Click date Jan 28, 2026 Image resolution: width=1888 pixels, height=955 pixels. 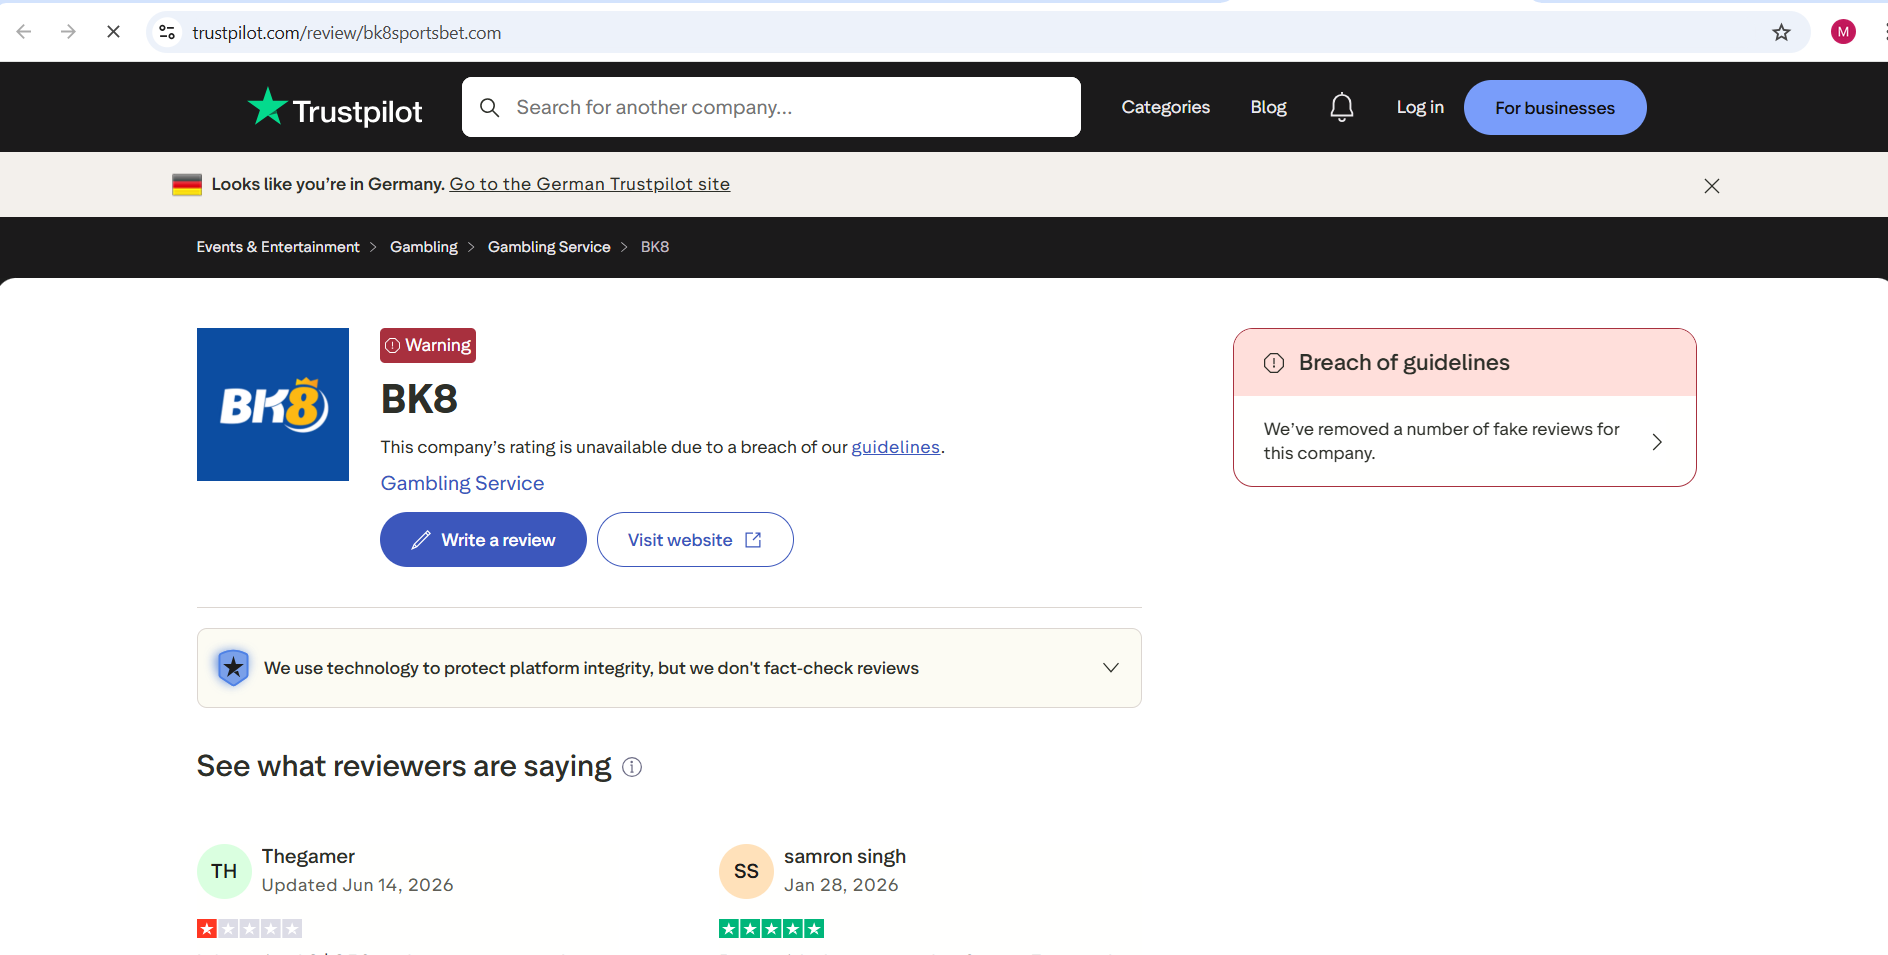pos(841,885)
